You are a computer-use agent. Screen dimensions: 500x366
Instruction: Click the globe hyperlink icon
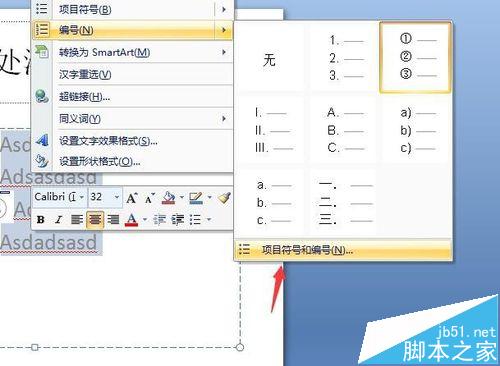(x=42, y=96)
